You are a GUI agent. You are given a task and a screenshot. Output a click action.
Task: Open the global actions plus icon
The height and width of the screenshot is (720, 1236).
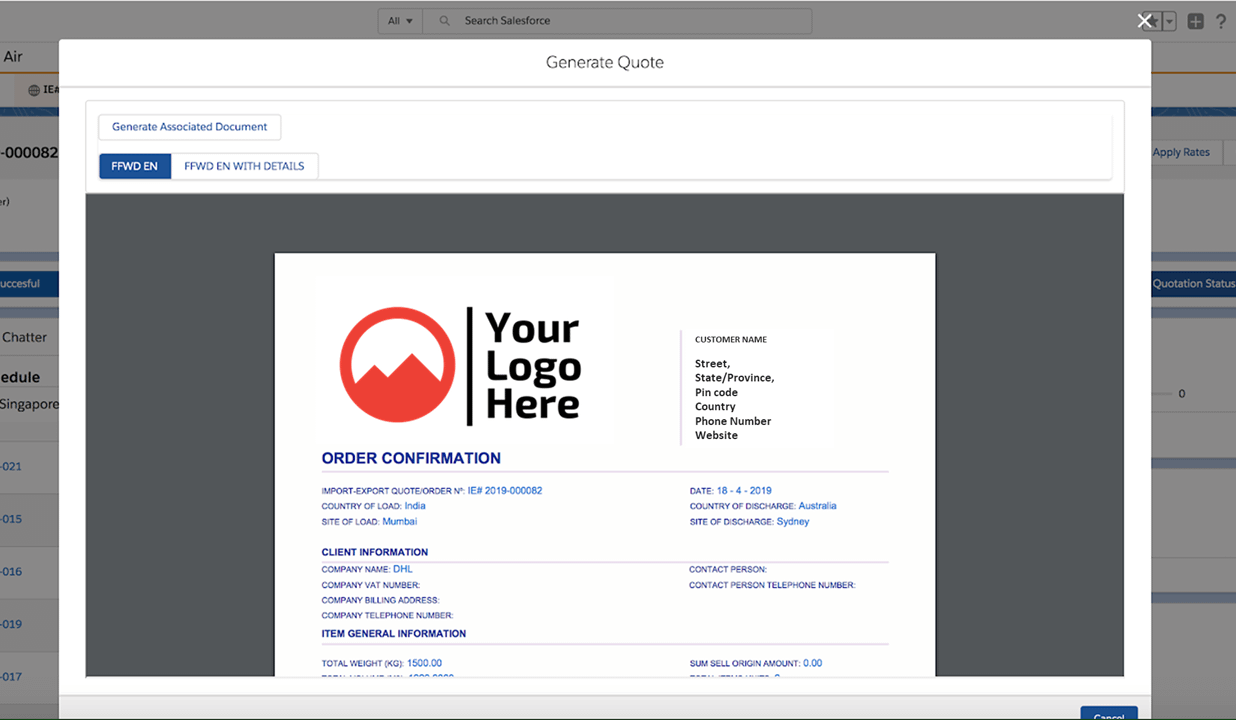pyautogui.click(x=1195, y=21)
